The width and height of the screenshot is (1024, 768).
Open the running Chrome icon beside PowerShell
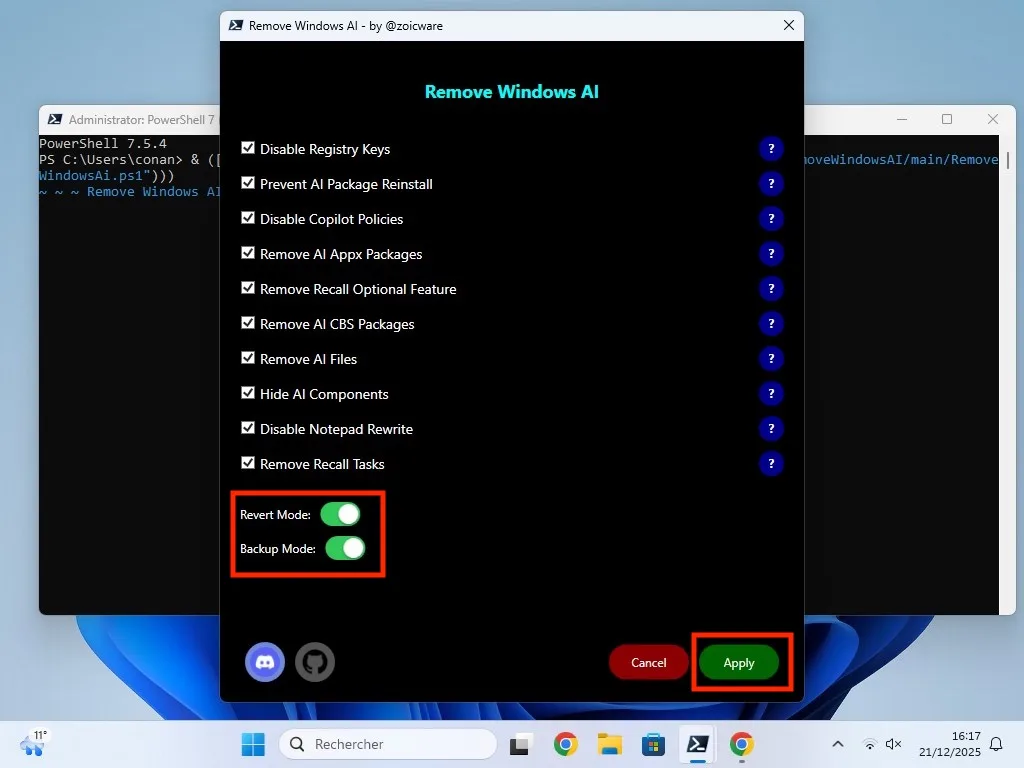click(741, 744)
